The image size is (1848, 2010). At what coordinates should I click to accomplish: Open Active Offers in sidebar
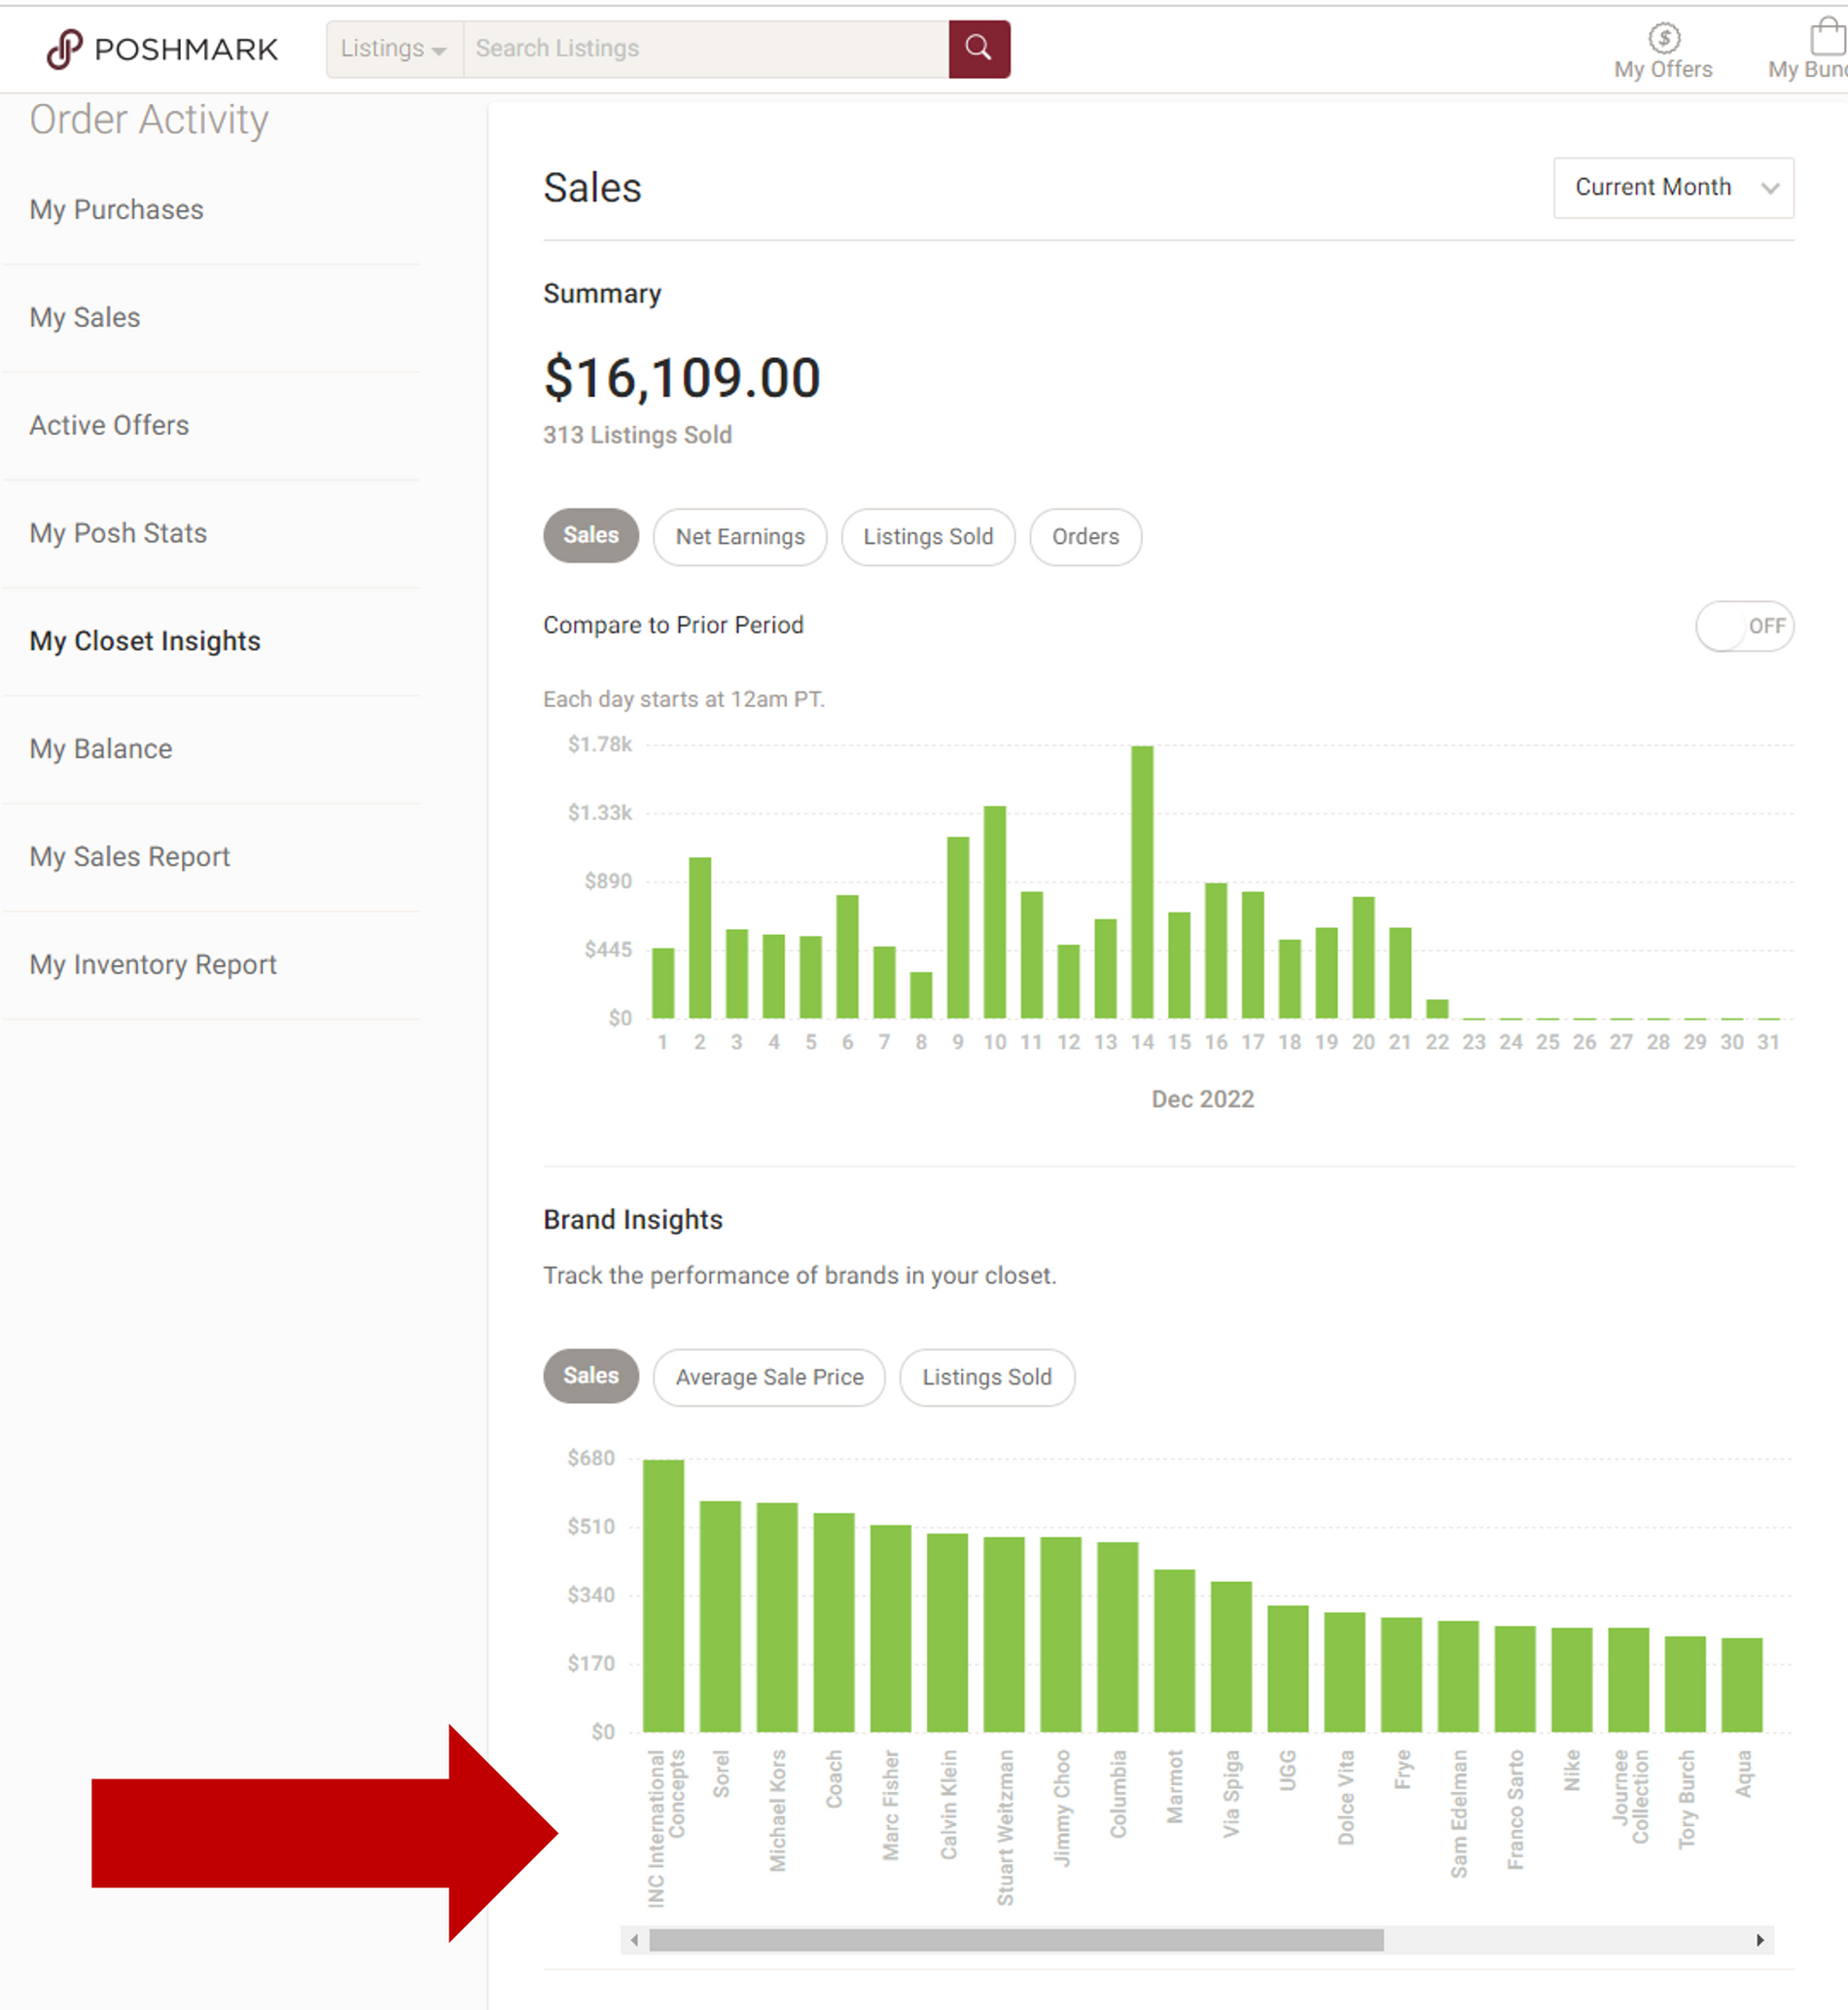point(109,426)
